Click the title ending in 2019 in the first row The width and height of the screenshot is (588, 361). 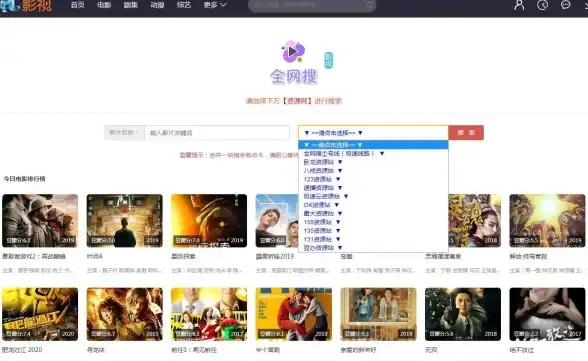[274, 256]
